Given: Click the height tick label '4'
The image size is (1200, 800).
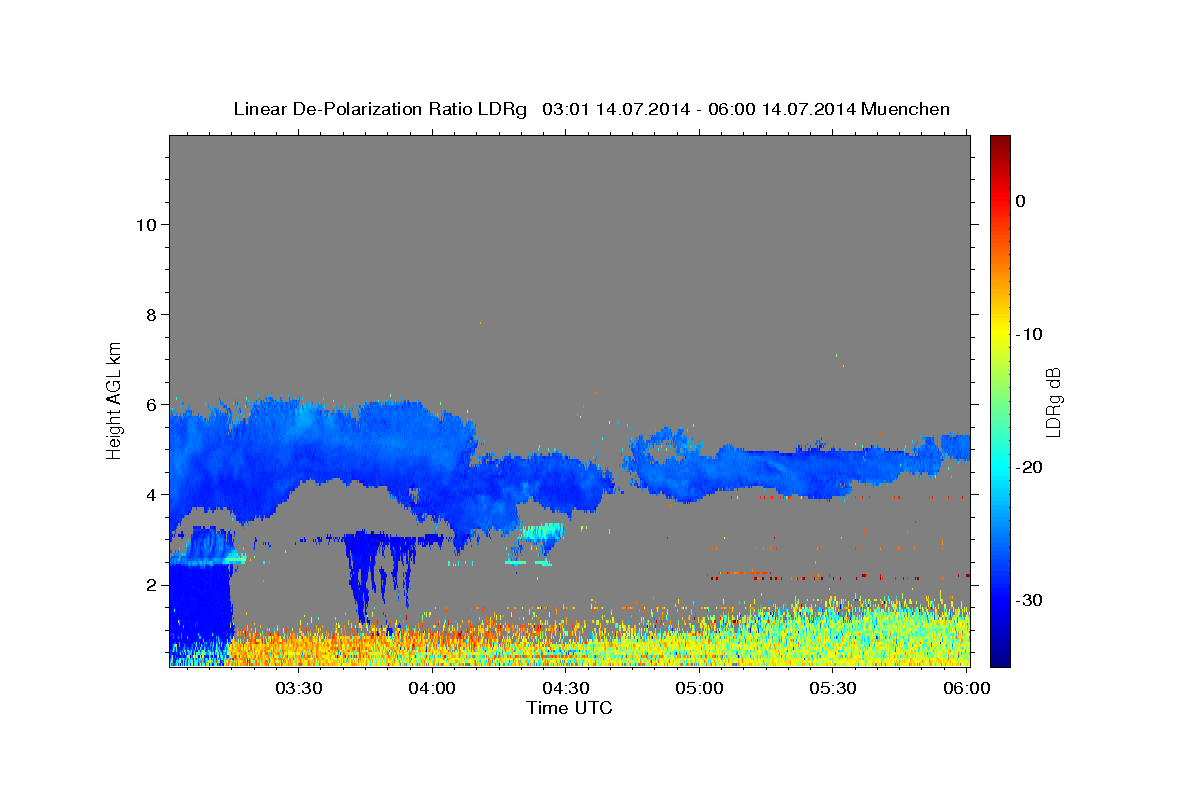Looking at the screenshot, I should 150,494.
